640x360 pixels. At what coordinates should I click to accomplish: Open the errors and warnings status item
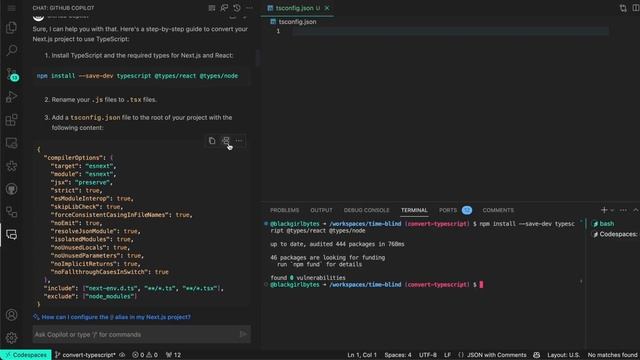145,355
